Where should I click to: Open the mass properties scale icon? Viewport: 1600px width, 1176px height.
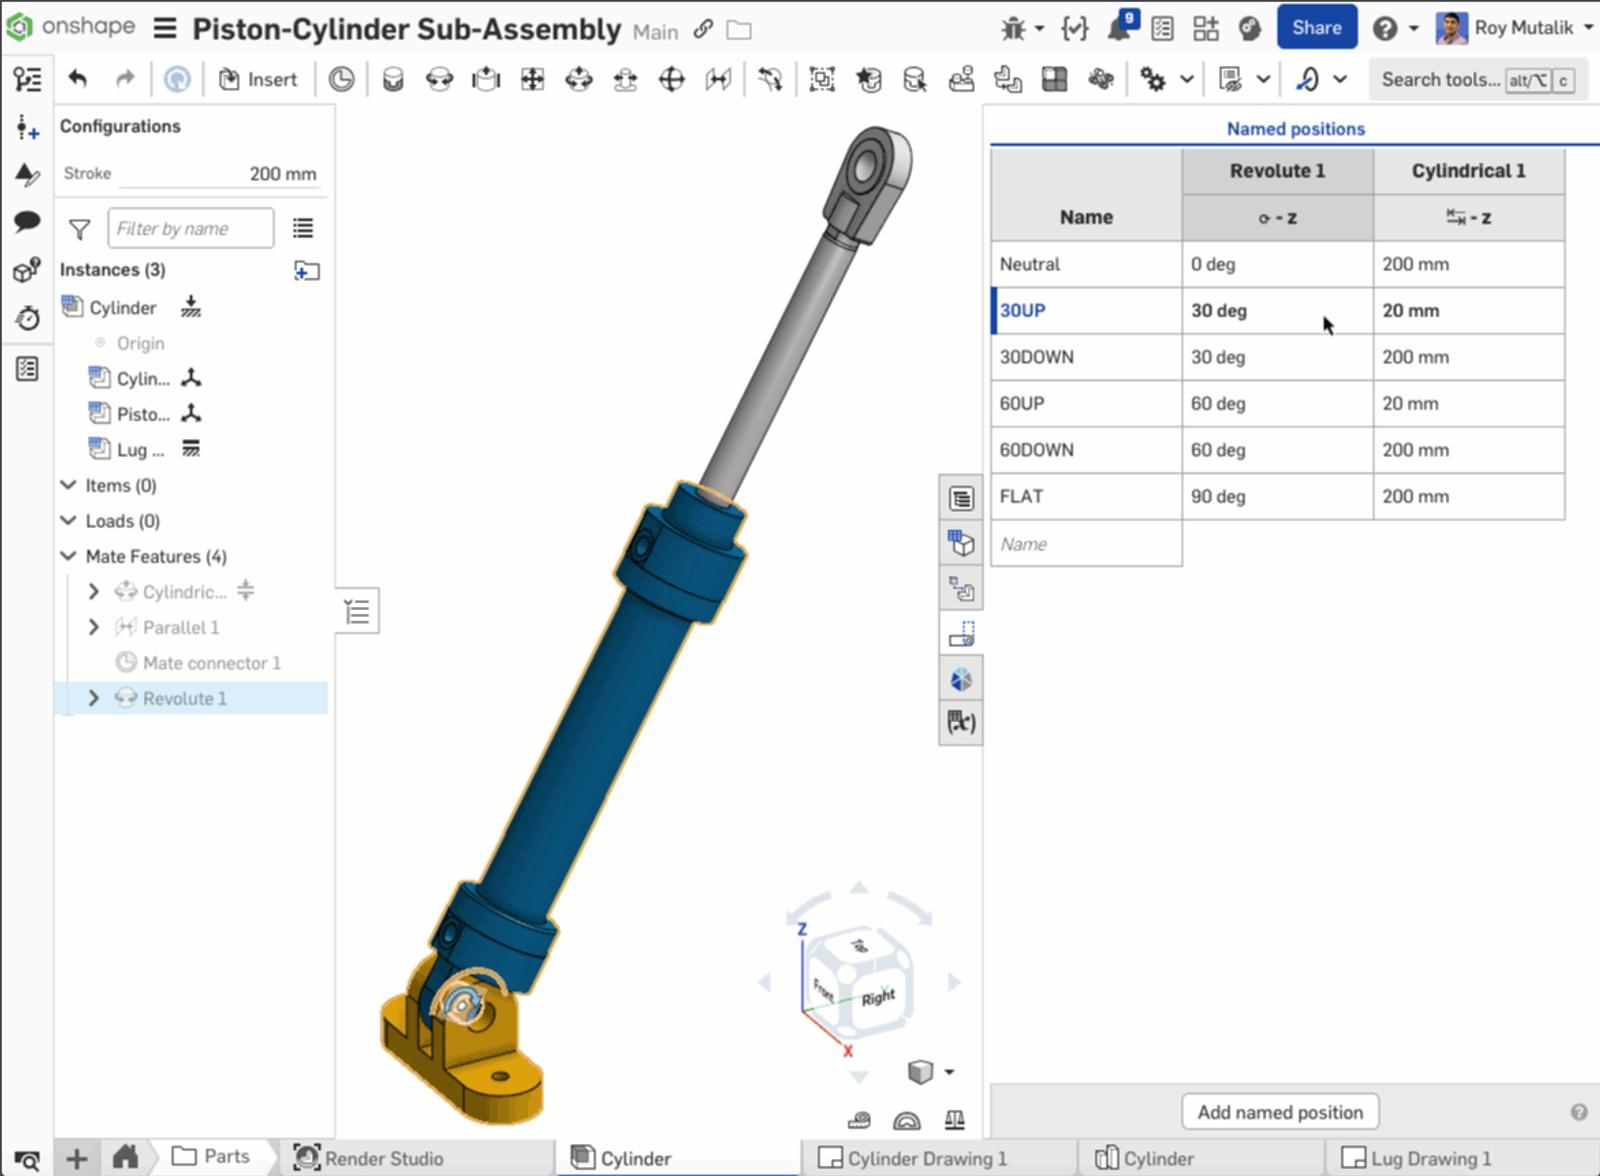click(x=954, y=1120)
